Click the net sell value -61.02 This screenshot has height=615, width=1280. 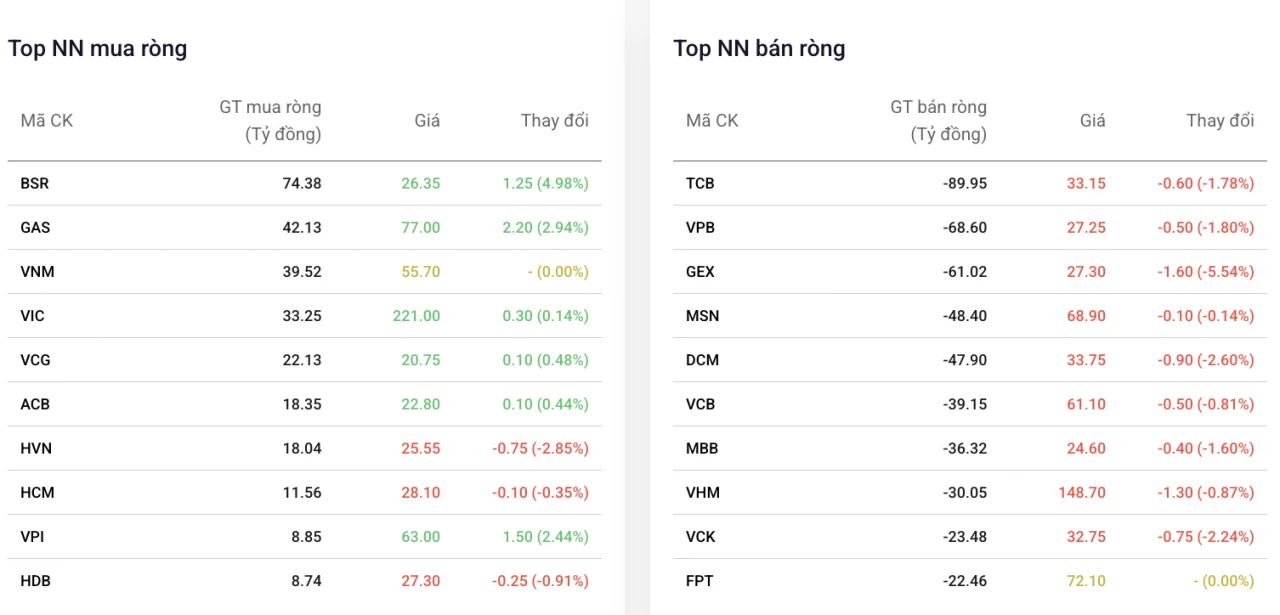(x=965, y=272)
